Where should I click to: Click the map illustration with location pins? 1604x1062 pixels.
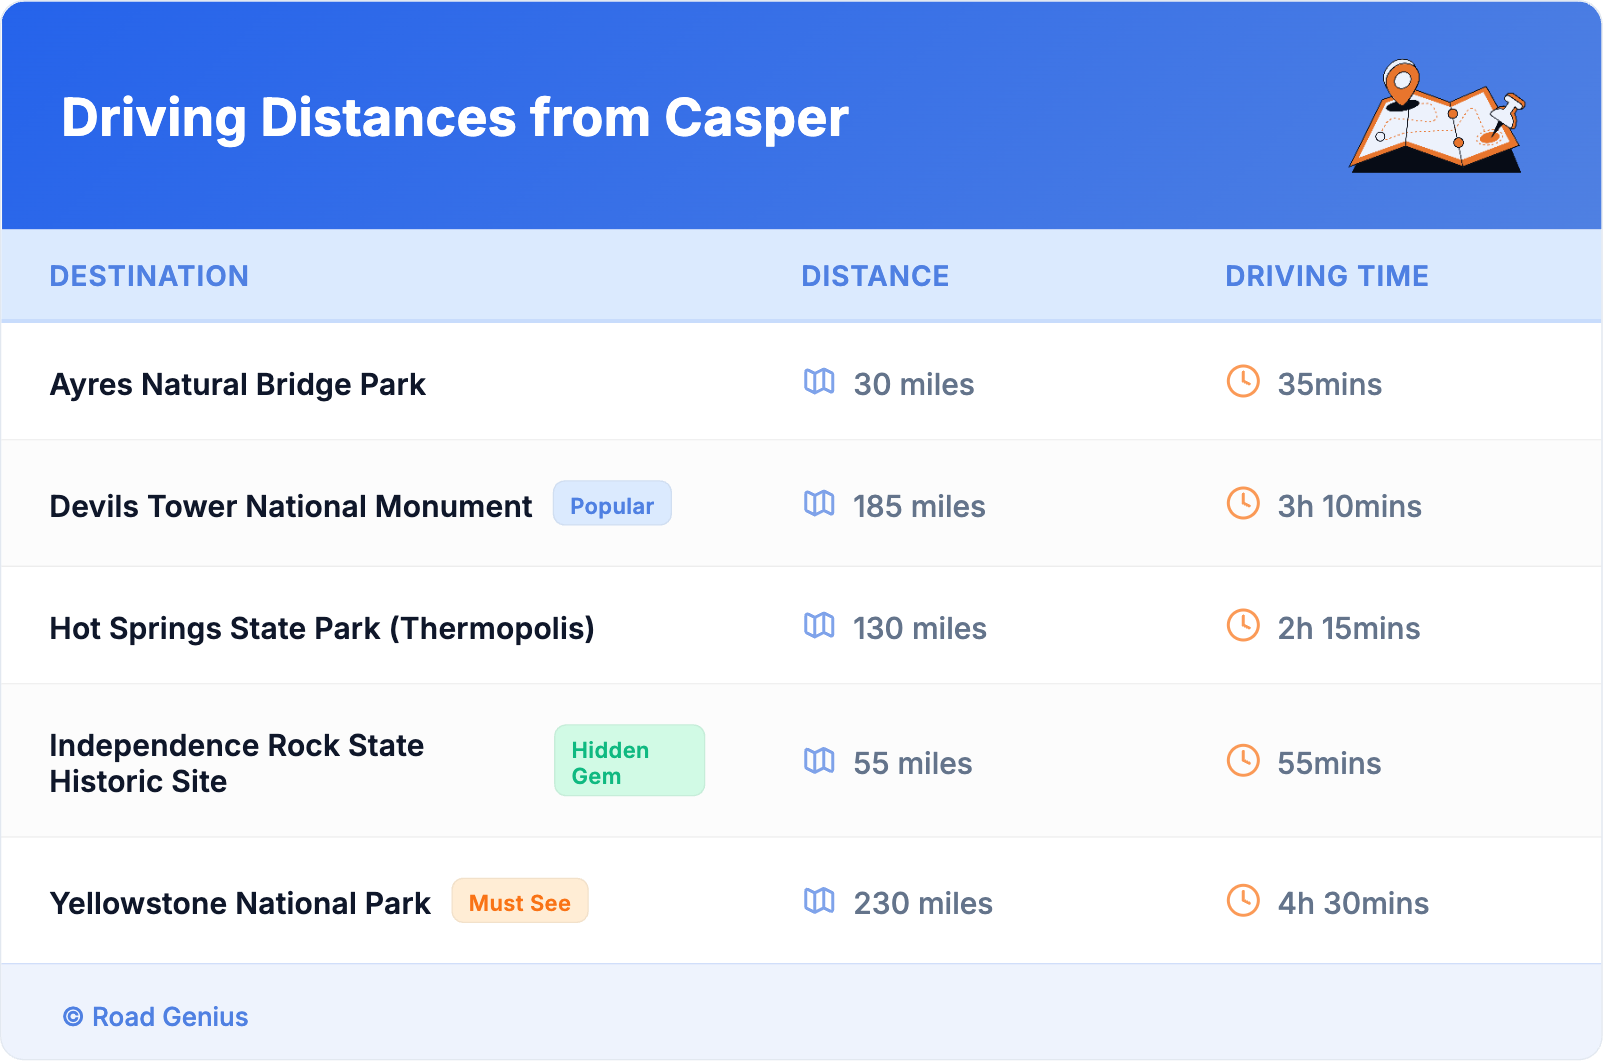1437,118
